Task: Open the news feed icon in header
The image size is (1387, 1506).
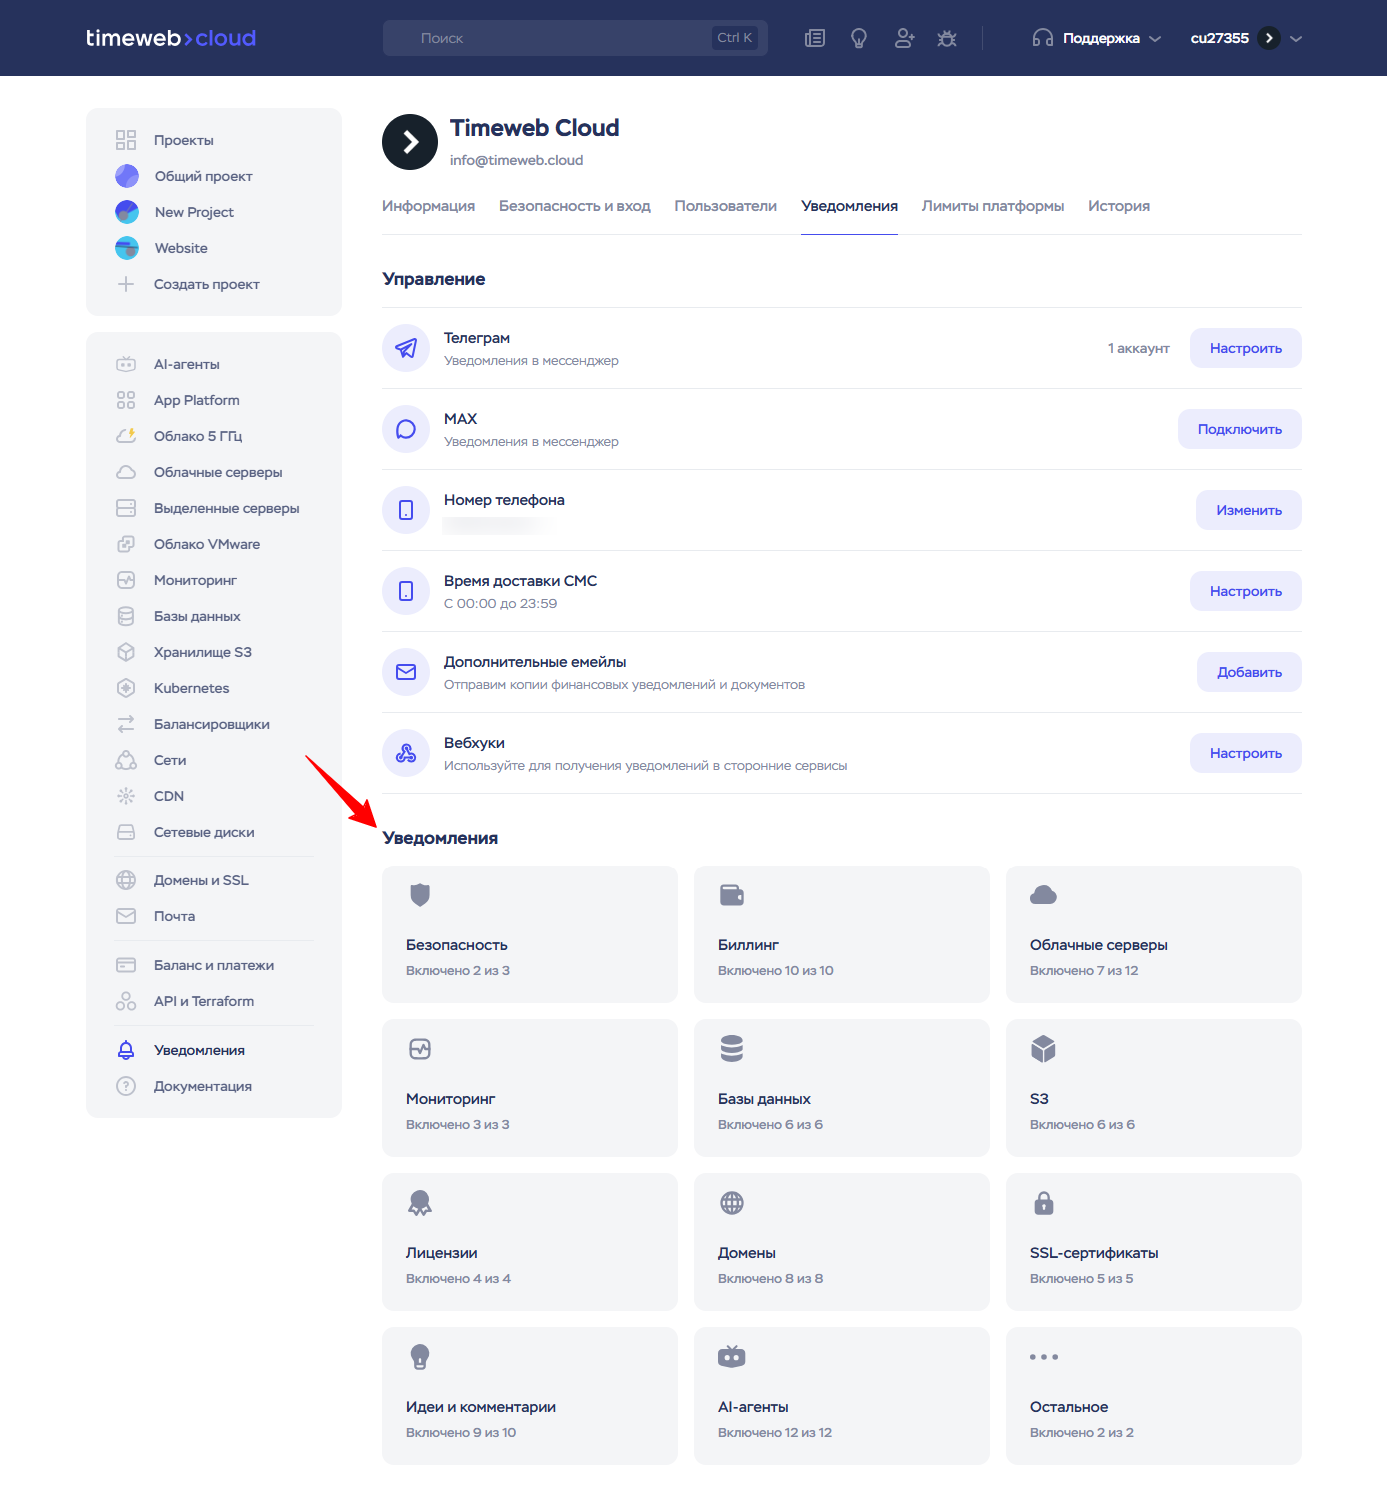Action: (815, 38)
